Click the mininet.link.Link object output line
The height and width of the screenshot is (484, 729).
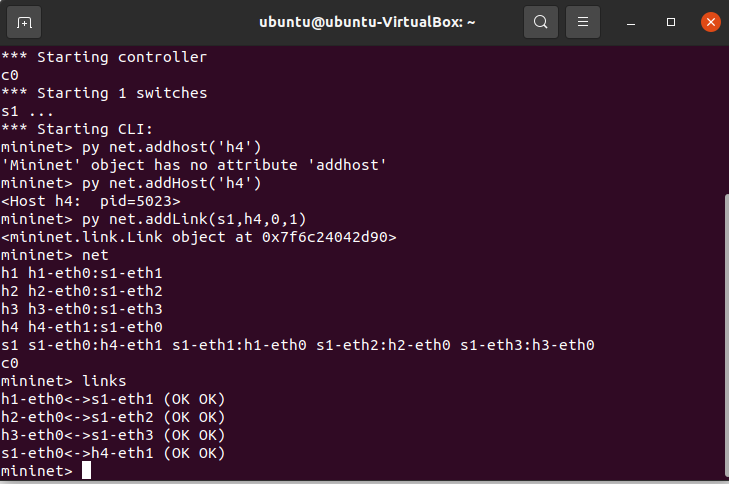199,237
